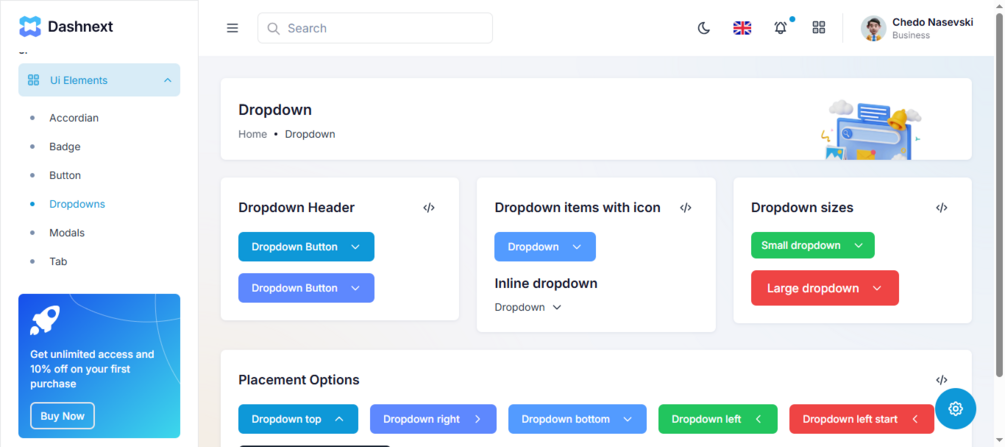The image size is (1005, 447).
Task: Toggle dark mode moon icon
Action: (x=704, y=28)
